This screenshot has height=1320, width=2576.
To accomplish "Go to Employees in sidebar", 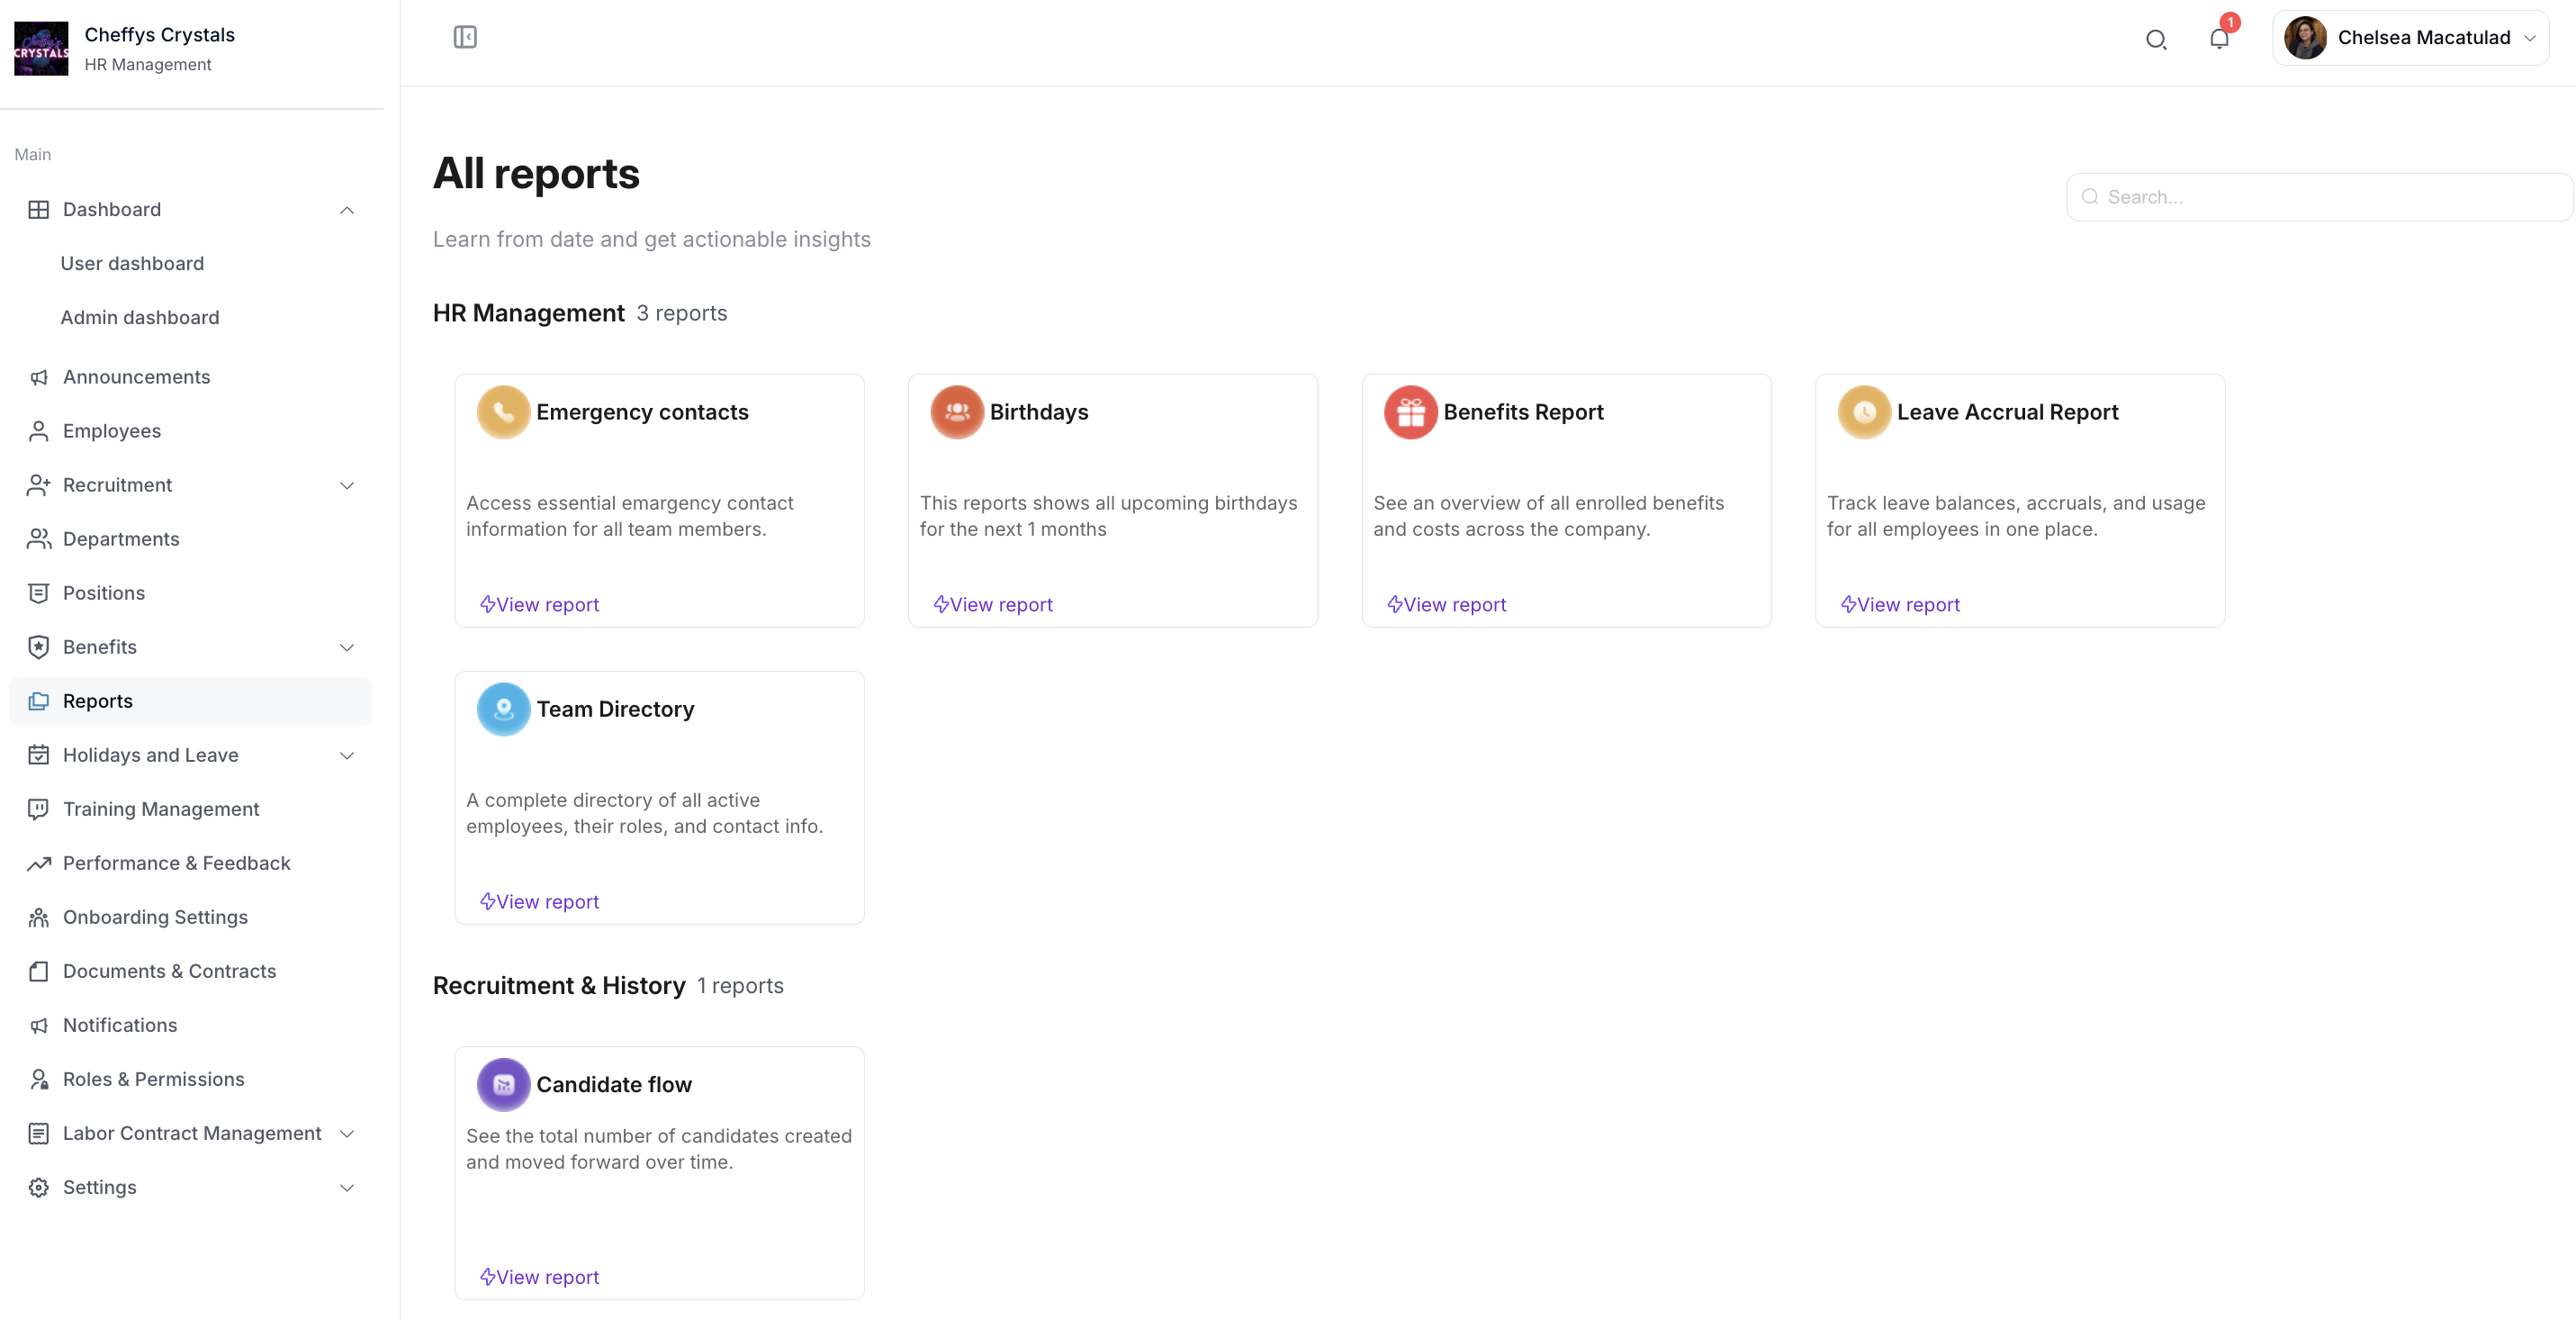I will (x=111, y=431).
